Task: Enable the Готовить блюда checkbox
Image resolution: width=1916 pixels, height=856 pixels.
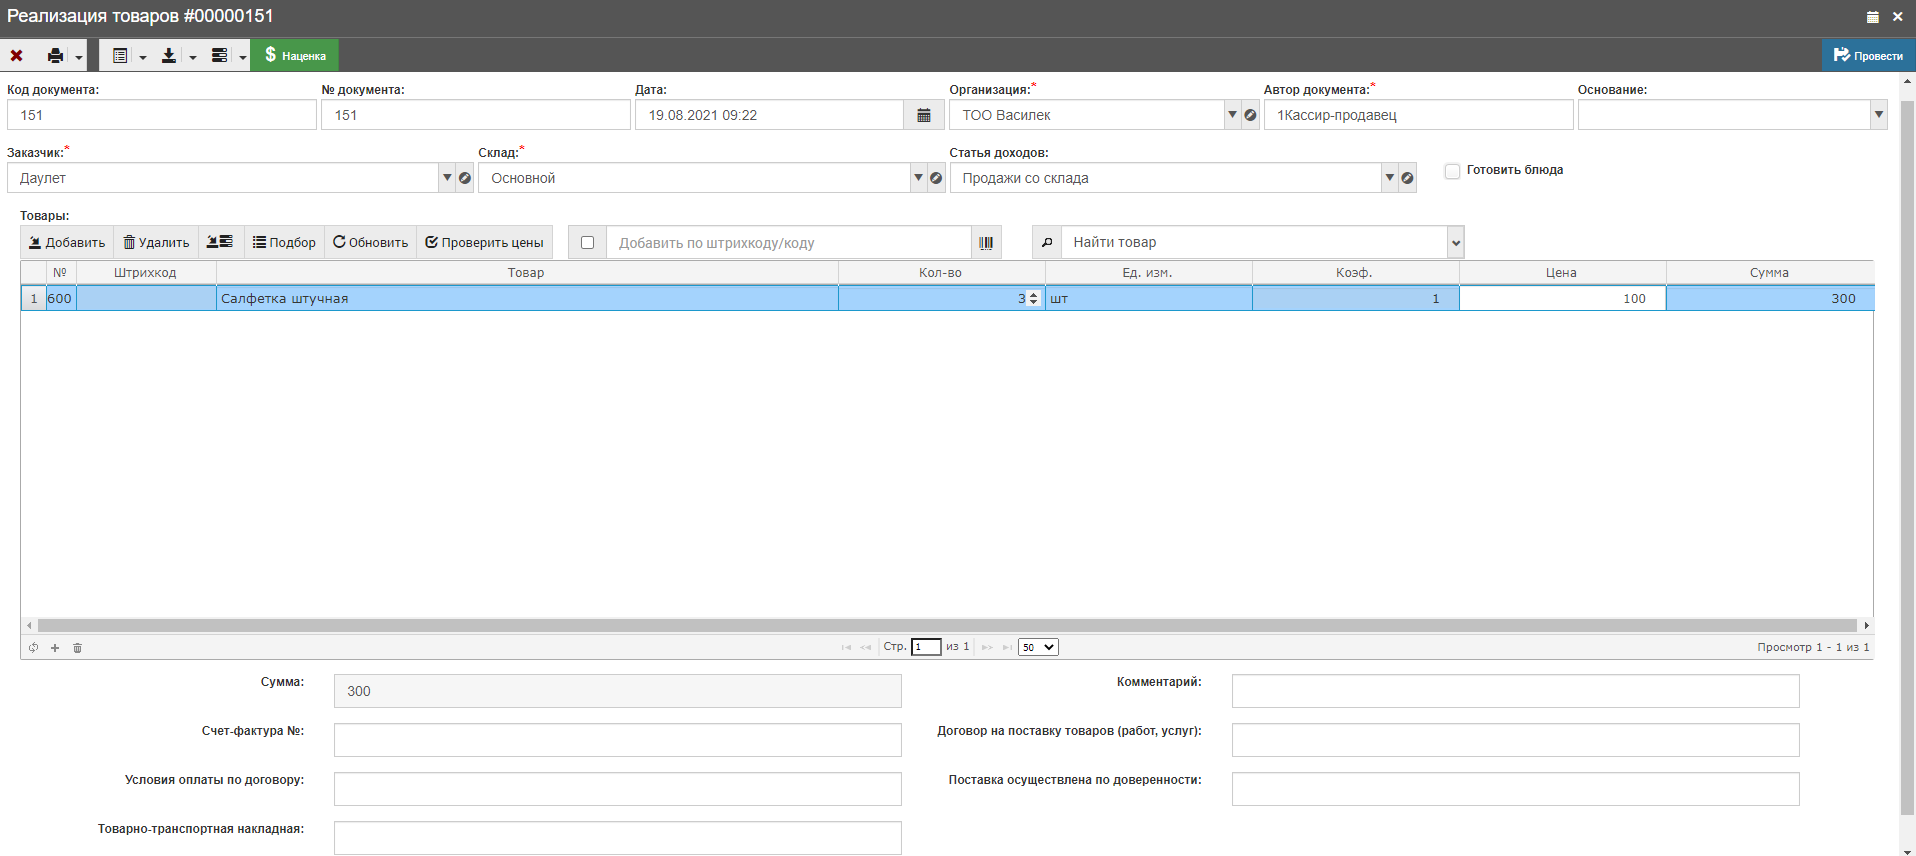Action: point(1452,171)
